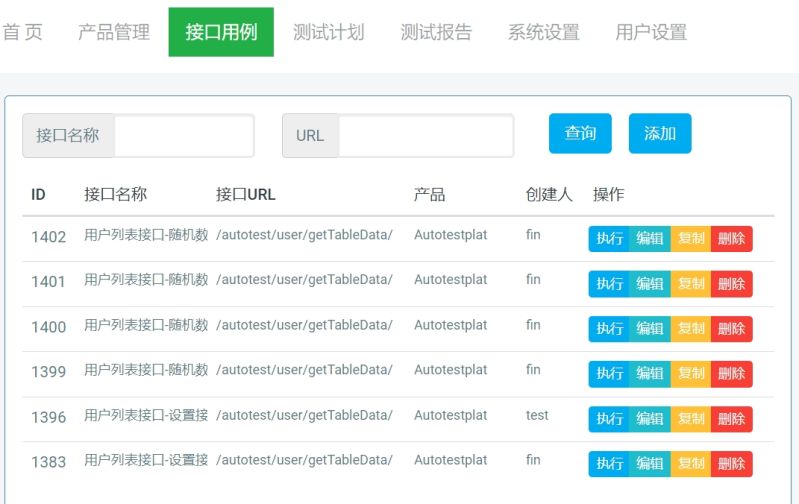Click the 接口名称 column header
The width and height of the screenshot is (799, 504).
(x=116, y=194)
